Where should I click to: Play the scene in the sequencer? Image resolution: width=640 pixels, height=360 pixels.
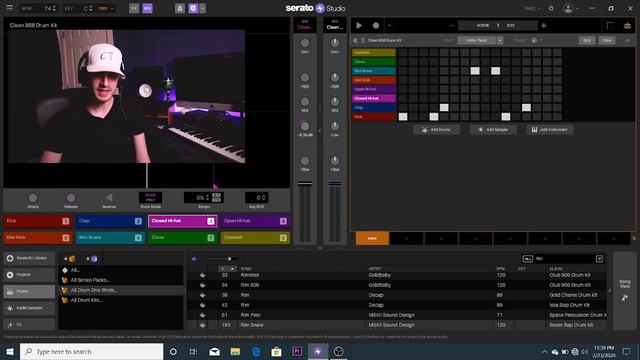coord(359,25)
